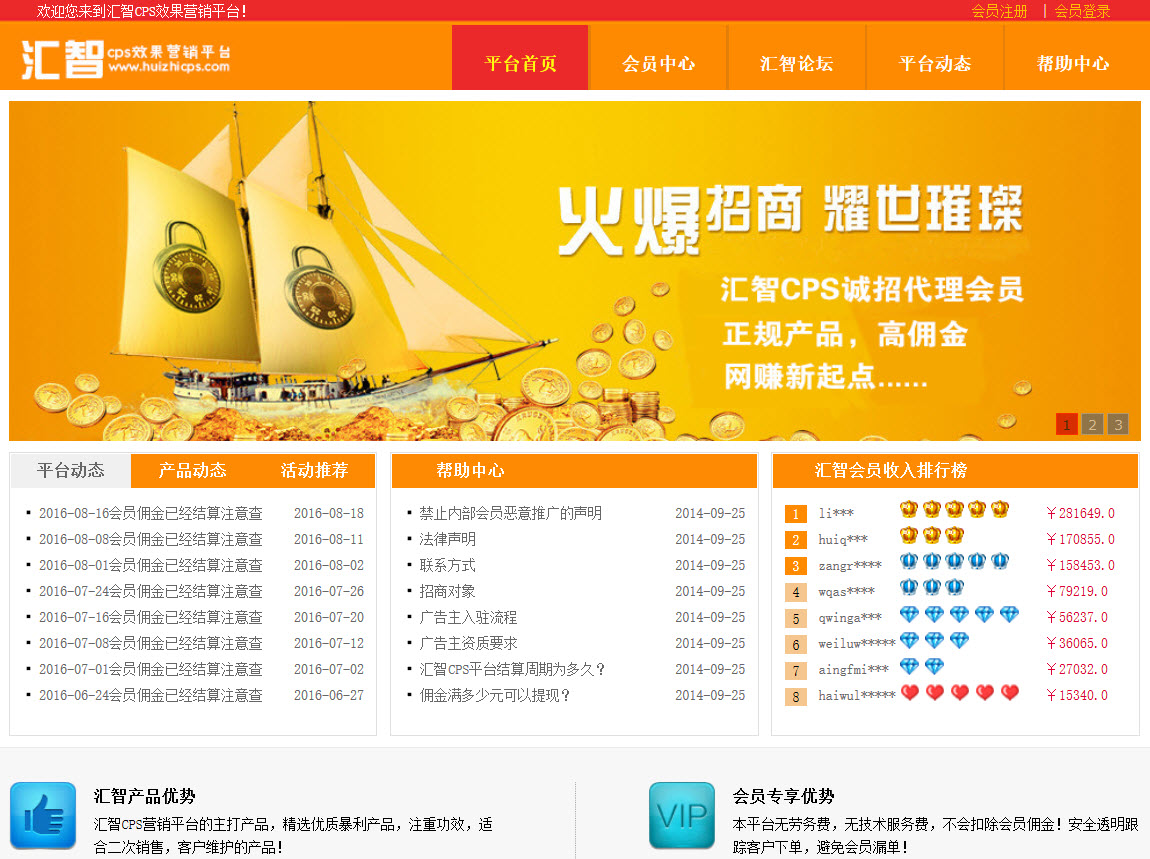This screenshot has height=859, width=1150.
Task: Click the red rank badge 1 in ranking list
Action: pos(796,513)
